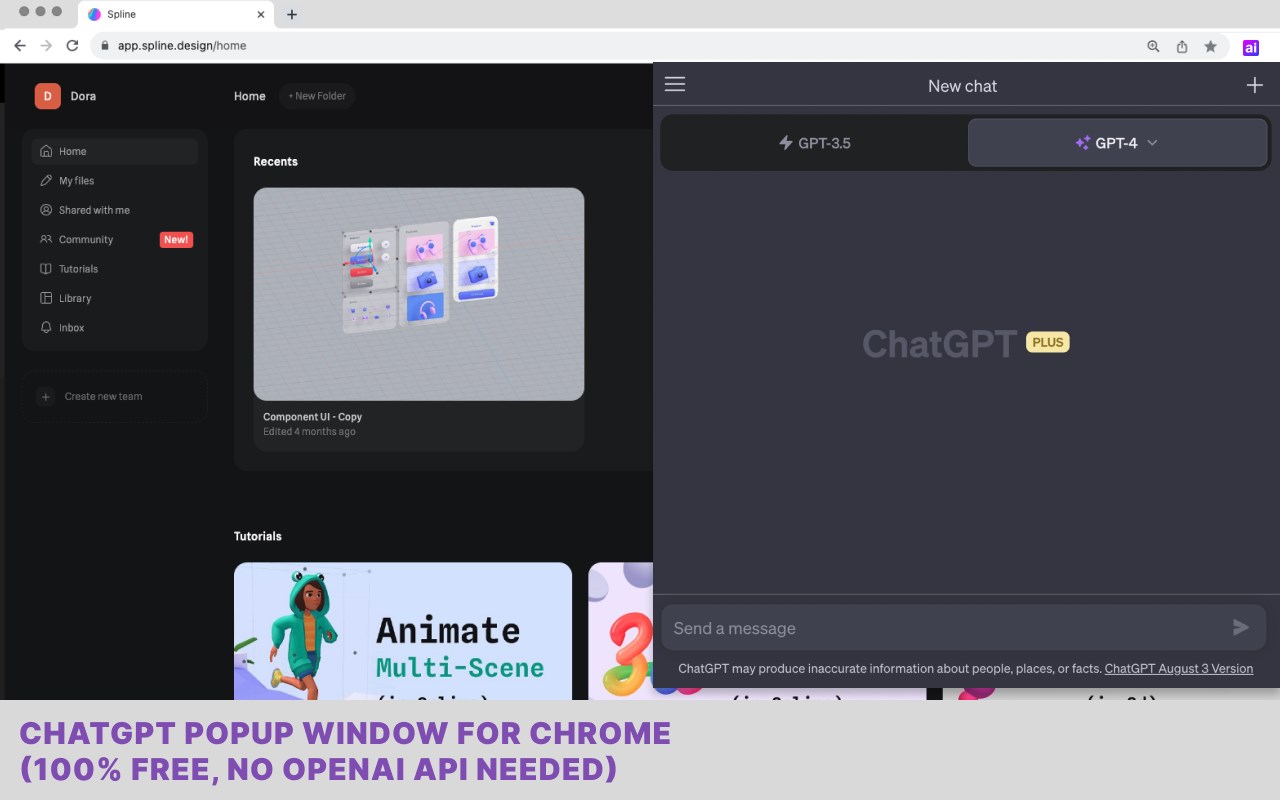Click the PLUS badge next to ChatGPT
This screenshot has height=800, width=1280.
tap(1048, 342)
